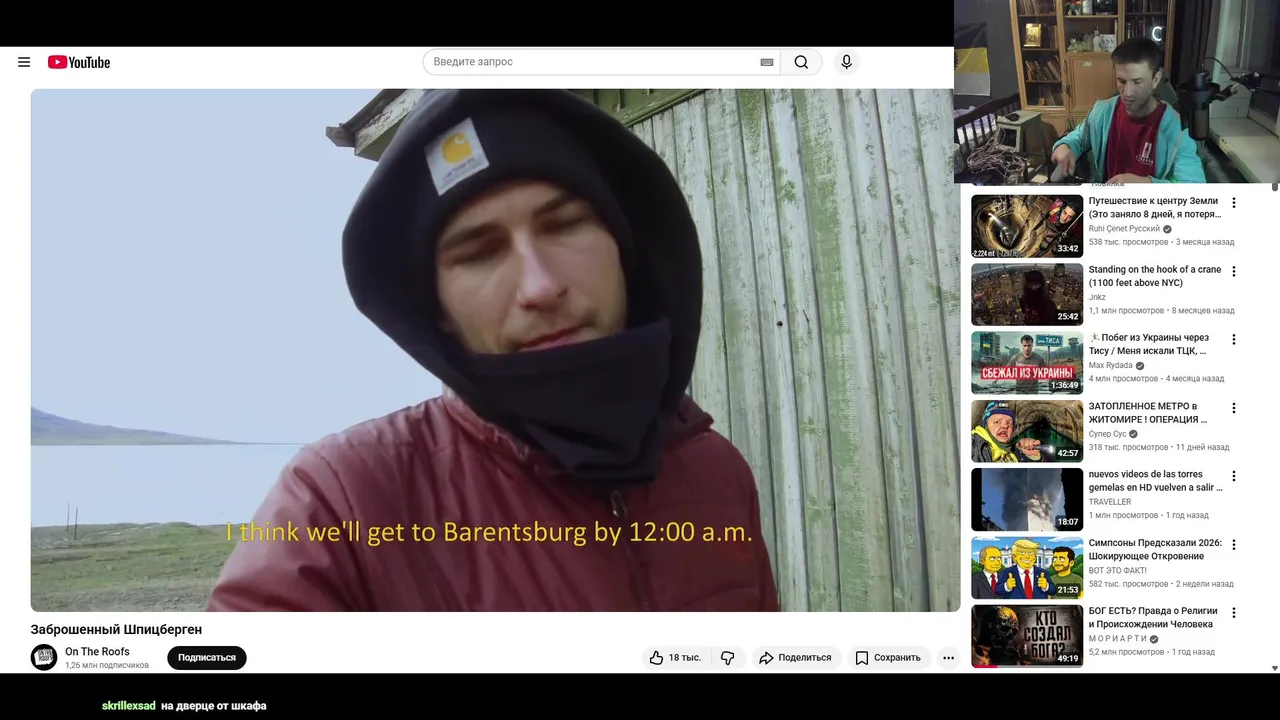This screenshot has height=720, width=1280.
Task: Click the magnifier search button
Action: 801,62
